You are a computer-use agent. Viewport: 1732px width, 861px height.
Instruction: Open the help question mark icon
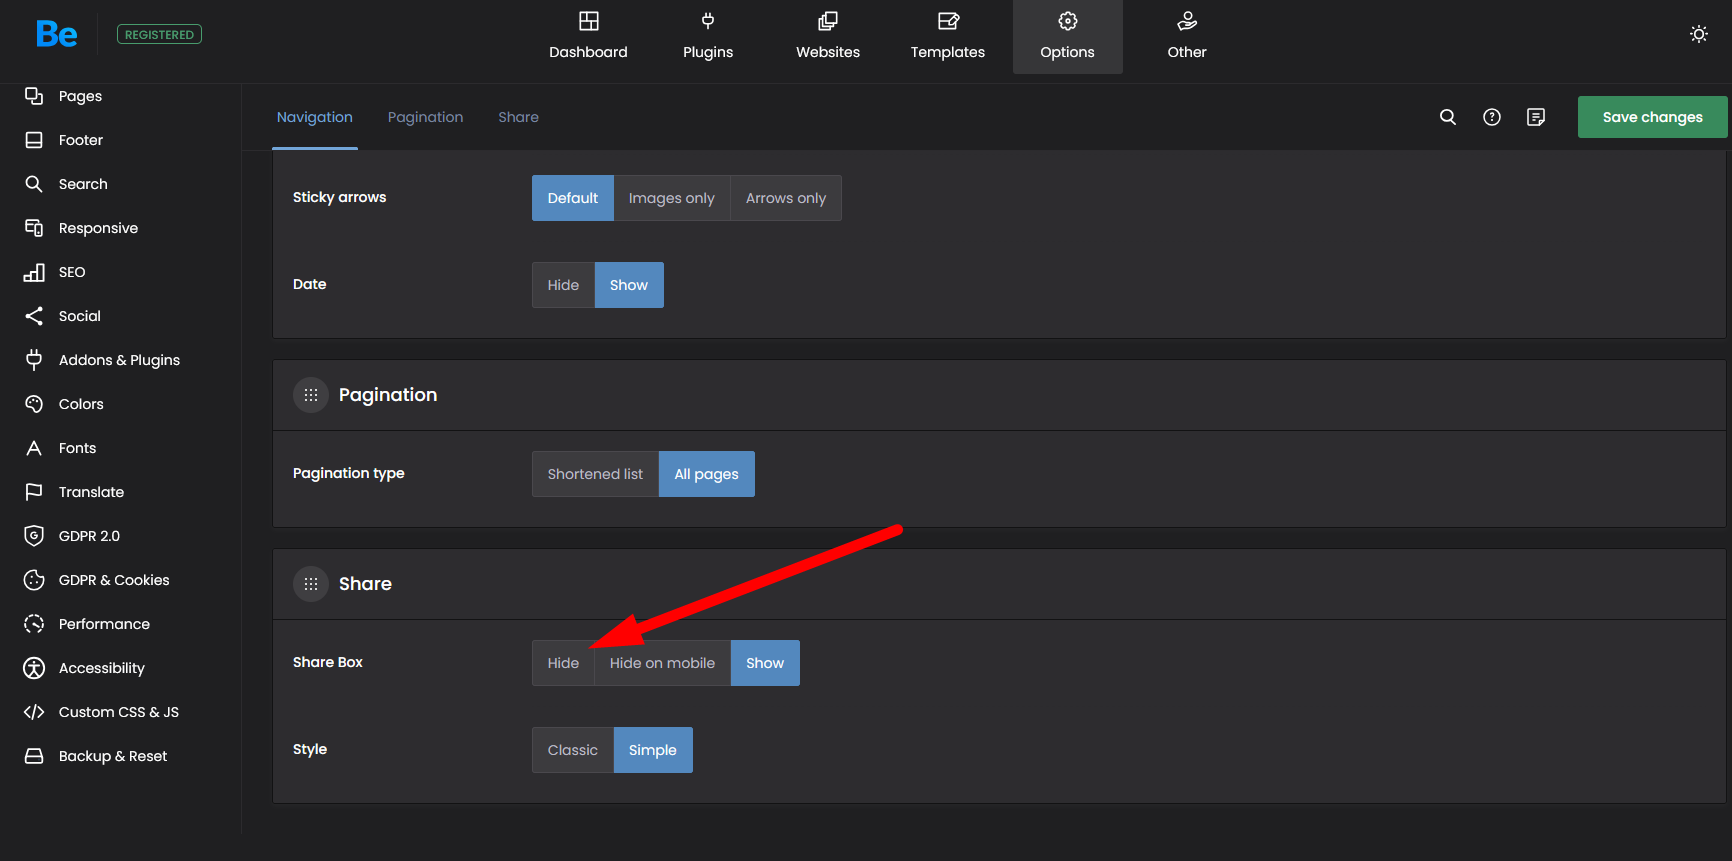click(x=1491, y=117)
